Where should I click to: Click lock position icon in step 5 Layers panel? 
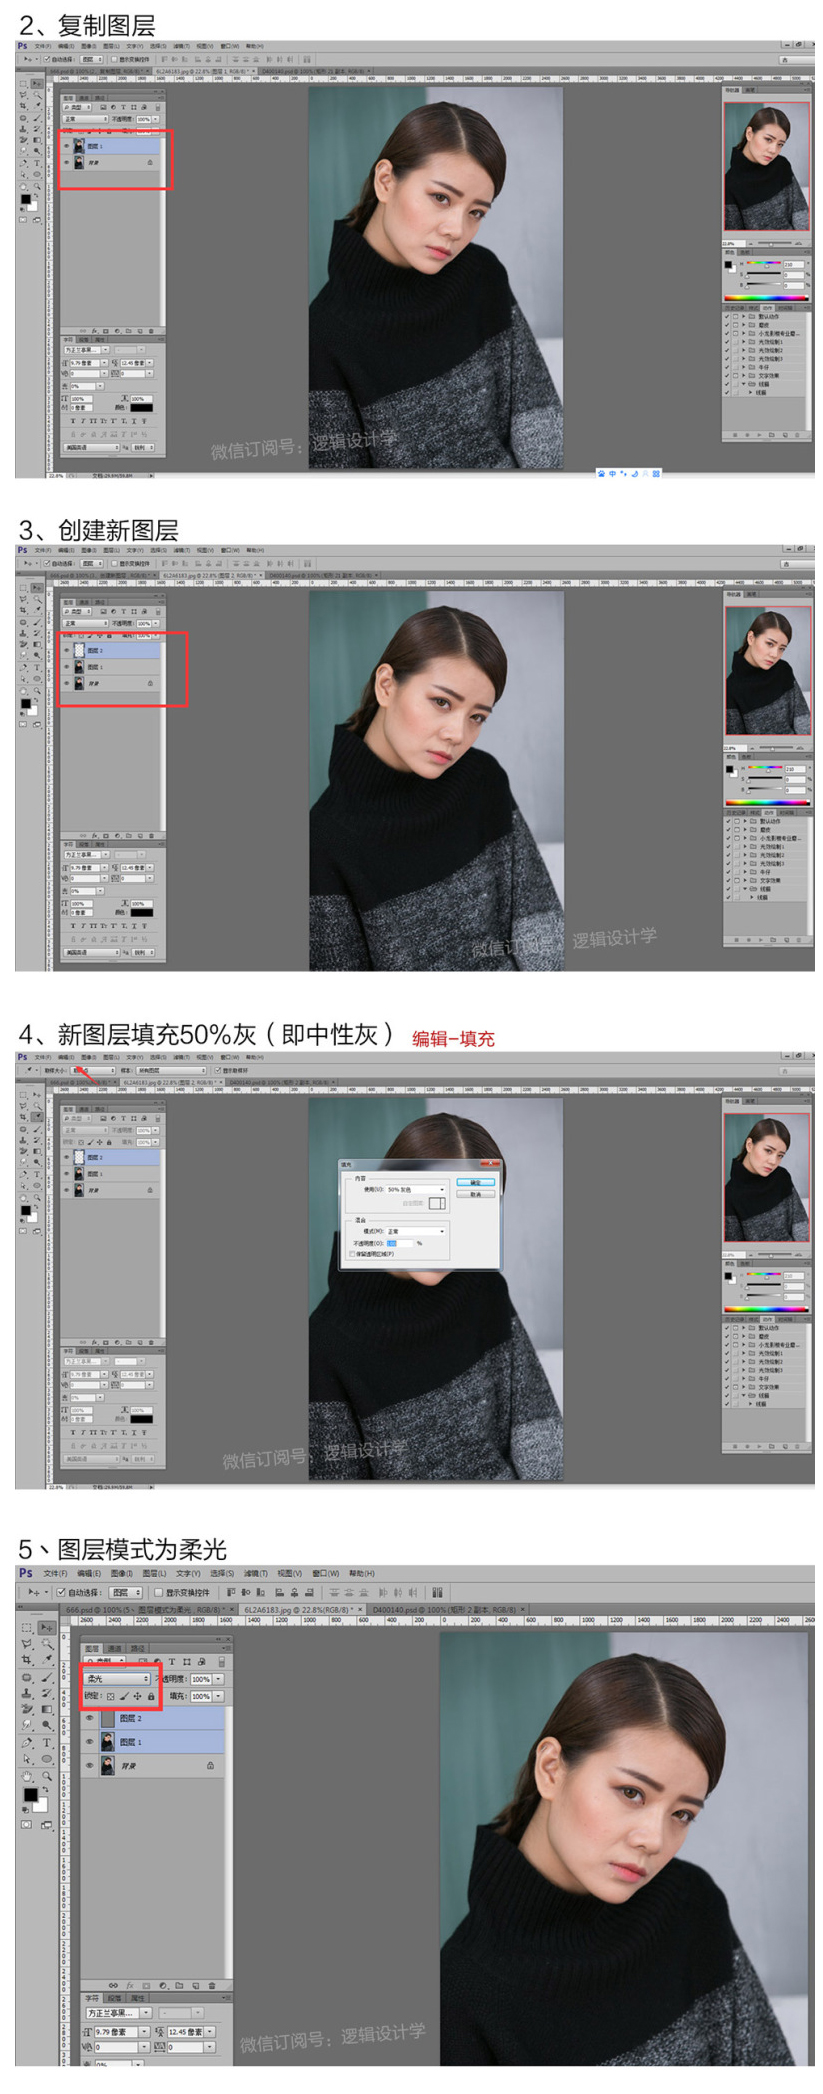click(x=137, y=1696)
